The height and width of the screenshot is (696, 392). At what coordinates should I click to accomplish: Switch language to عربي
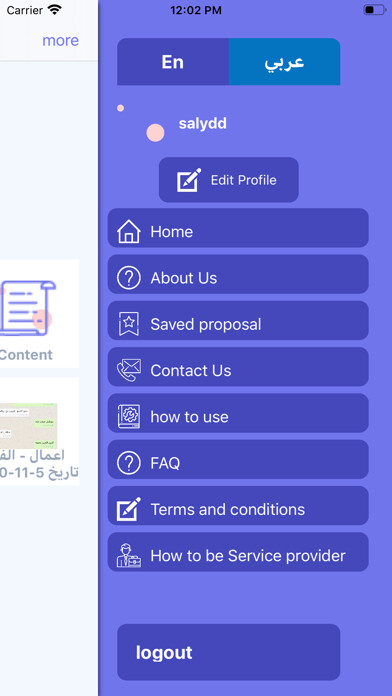point(285,62)
